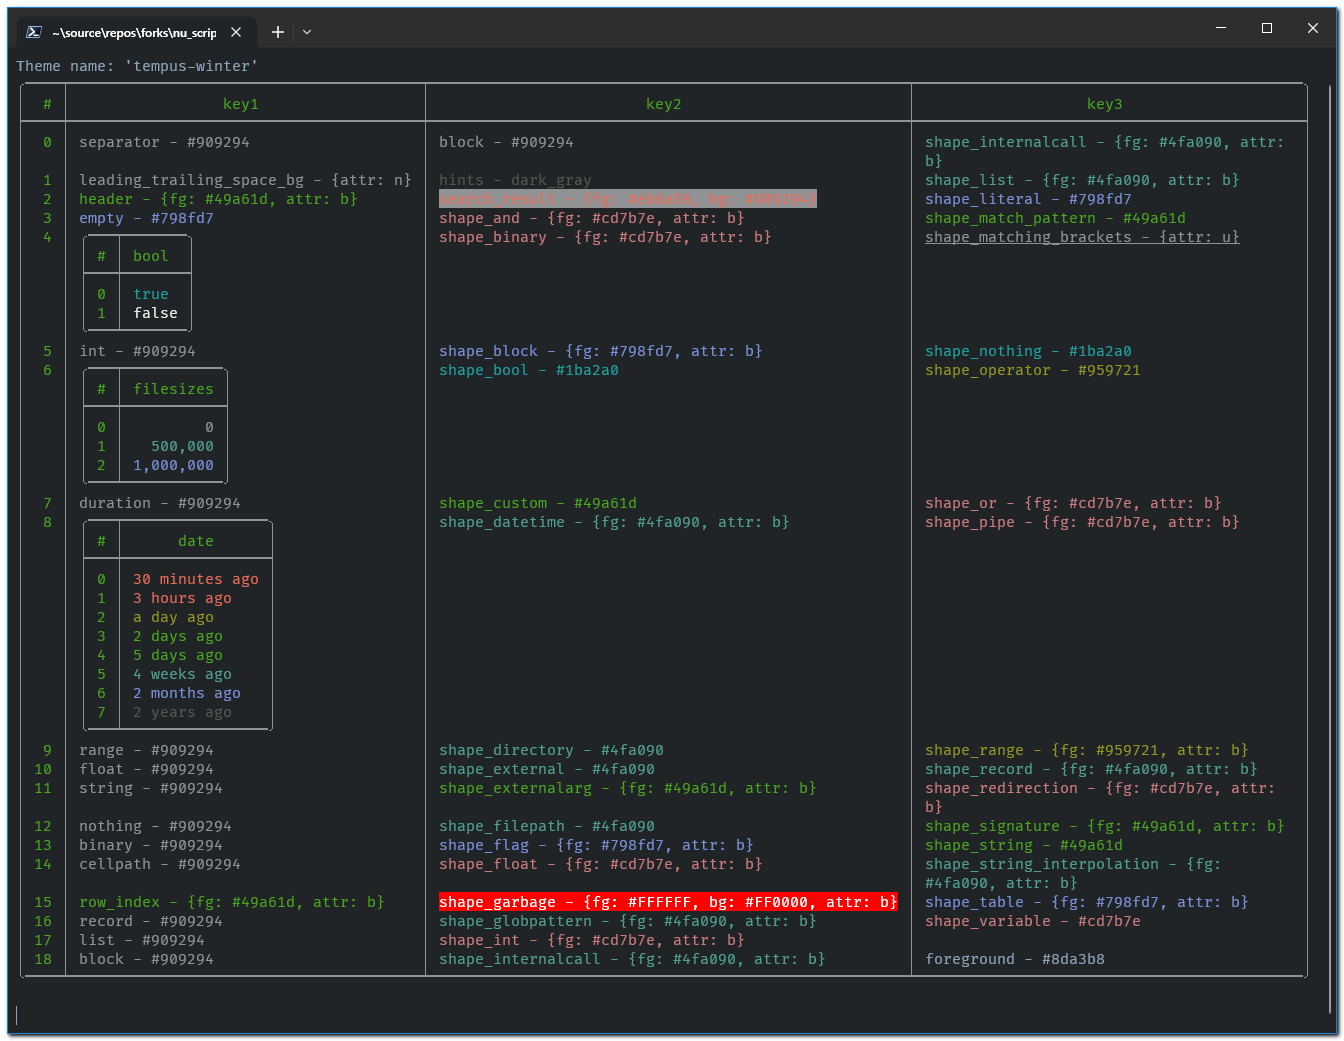Click 'cellpath - #909294' entry

(160, 864)
